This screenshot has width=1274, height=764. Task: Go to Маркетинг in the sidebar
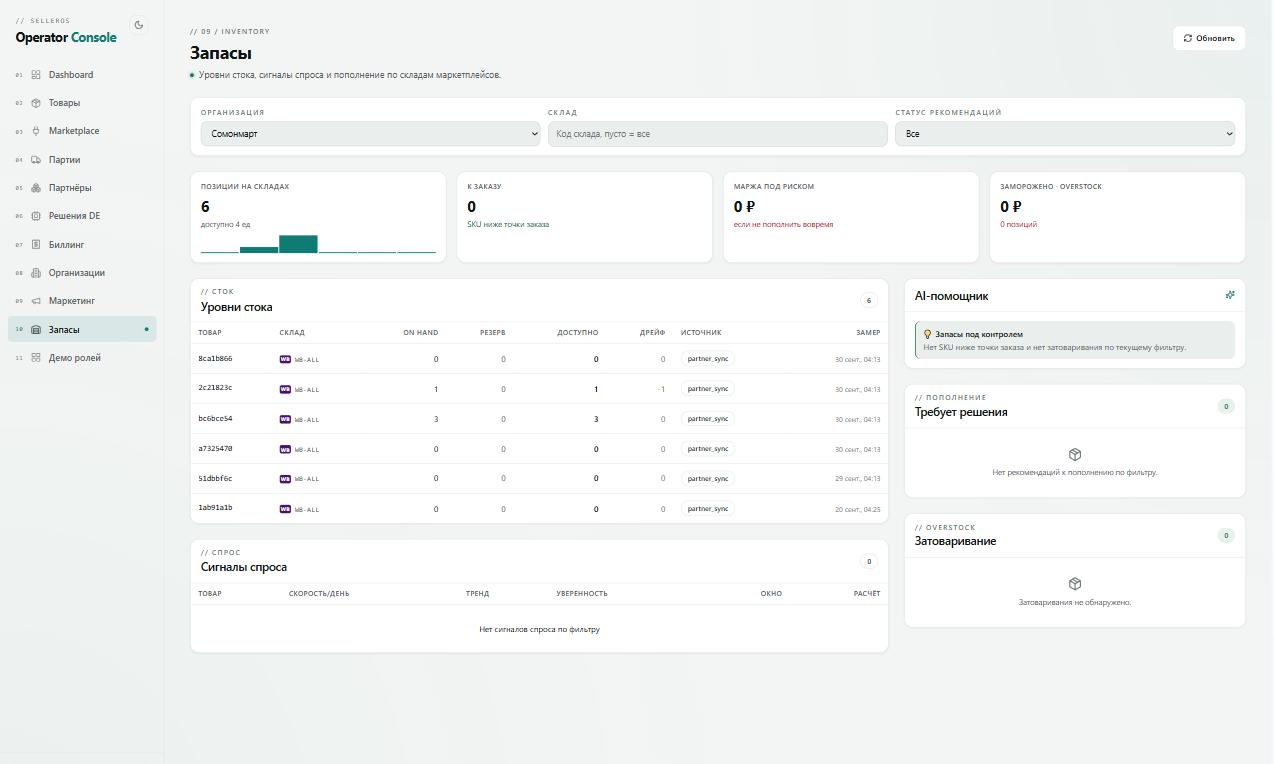click(x=82, y=301)
